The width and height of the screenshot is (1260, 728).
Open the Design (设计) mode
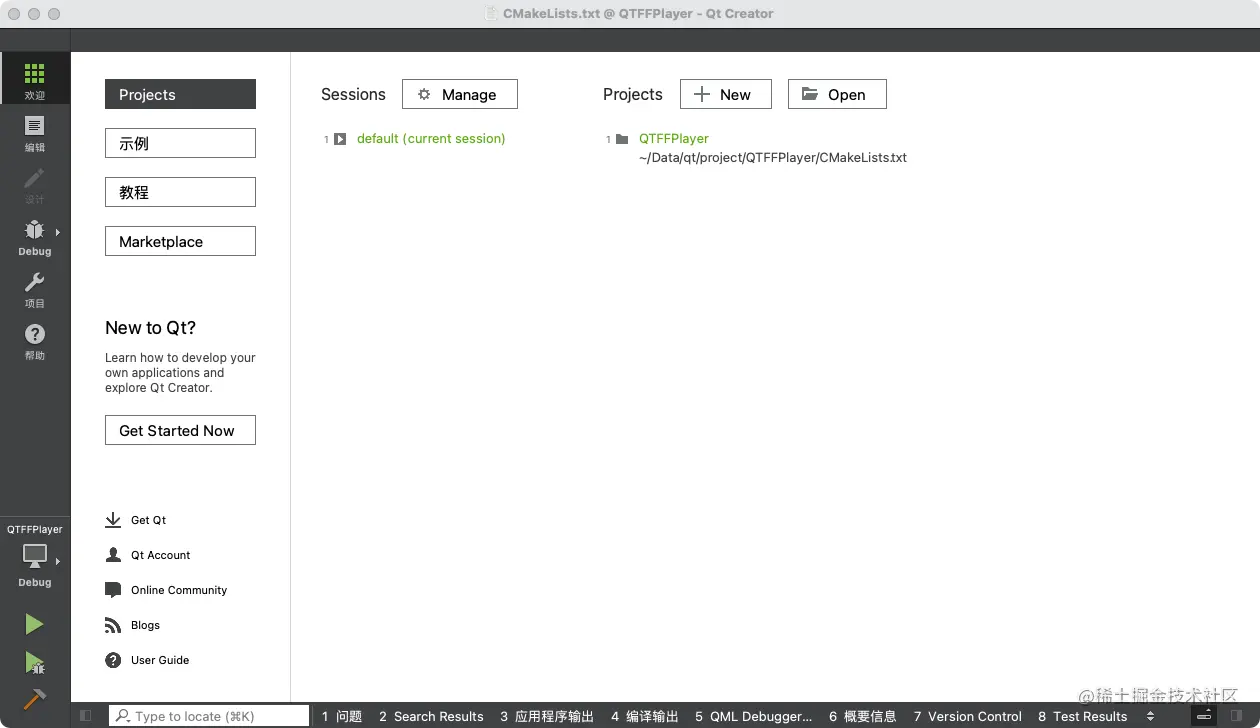(35, 186)
